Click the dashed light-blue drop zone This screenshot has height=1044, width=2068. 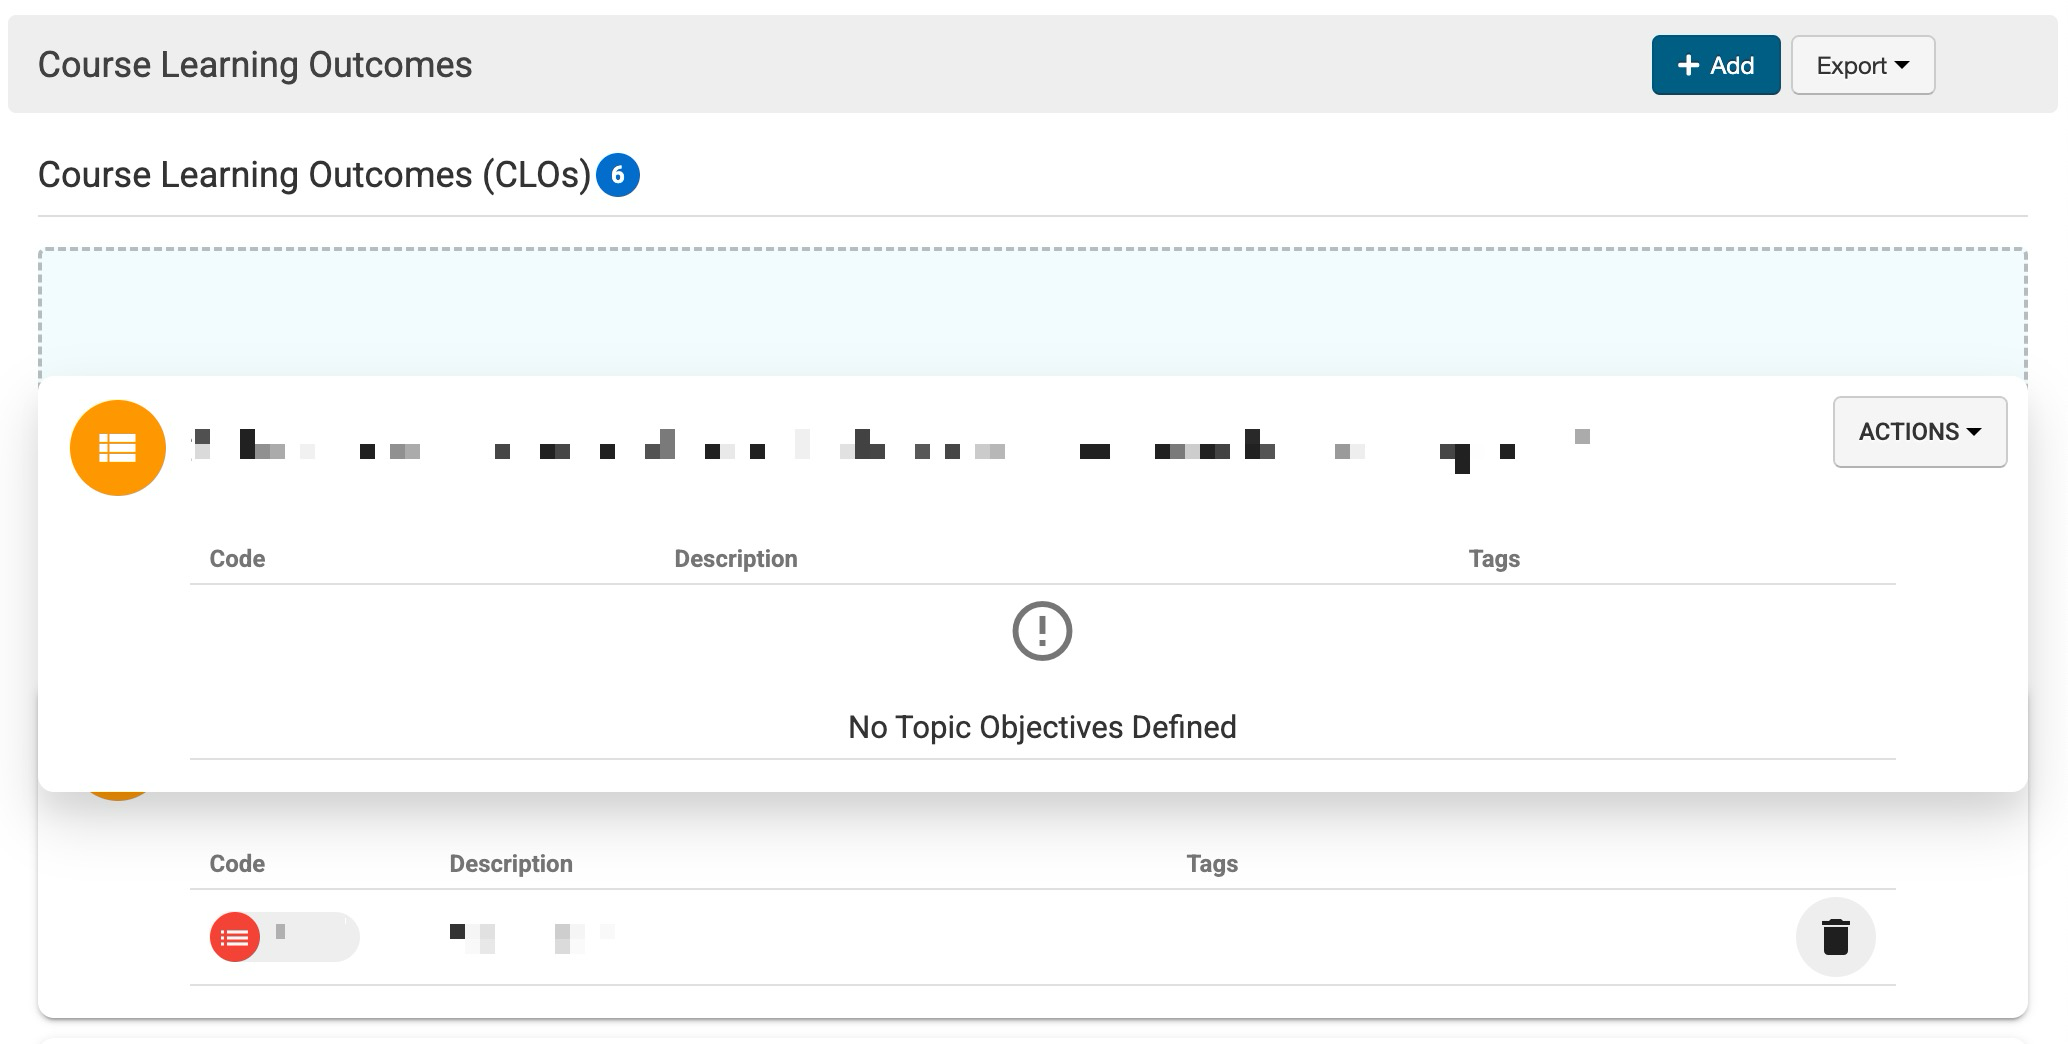[1032, 312]
